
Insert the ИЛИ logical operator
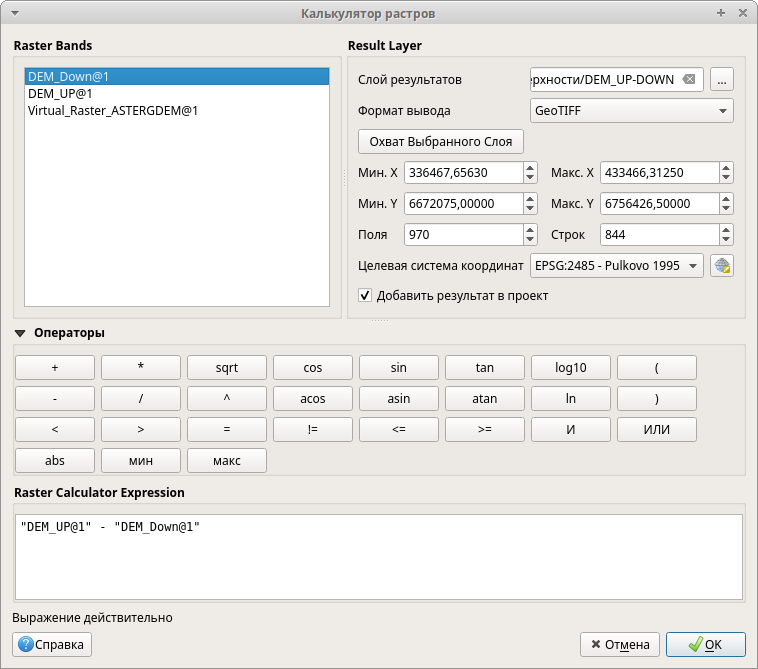tap(656, 429)
